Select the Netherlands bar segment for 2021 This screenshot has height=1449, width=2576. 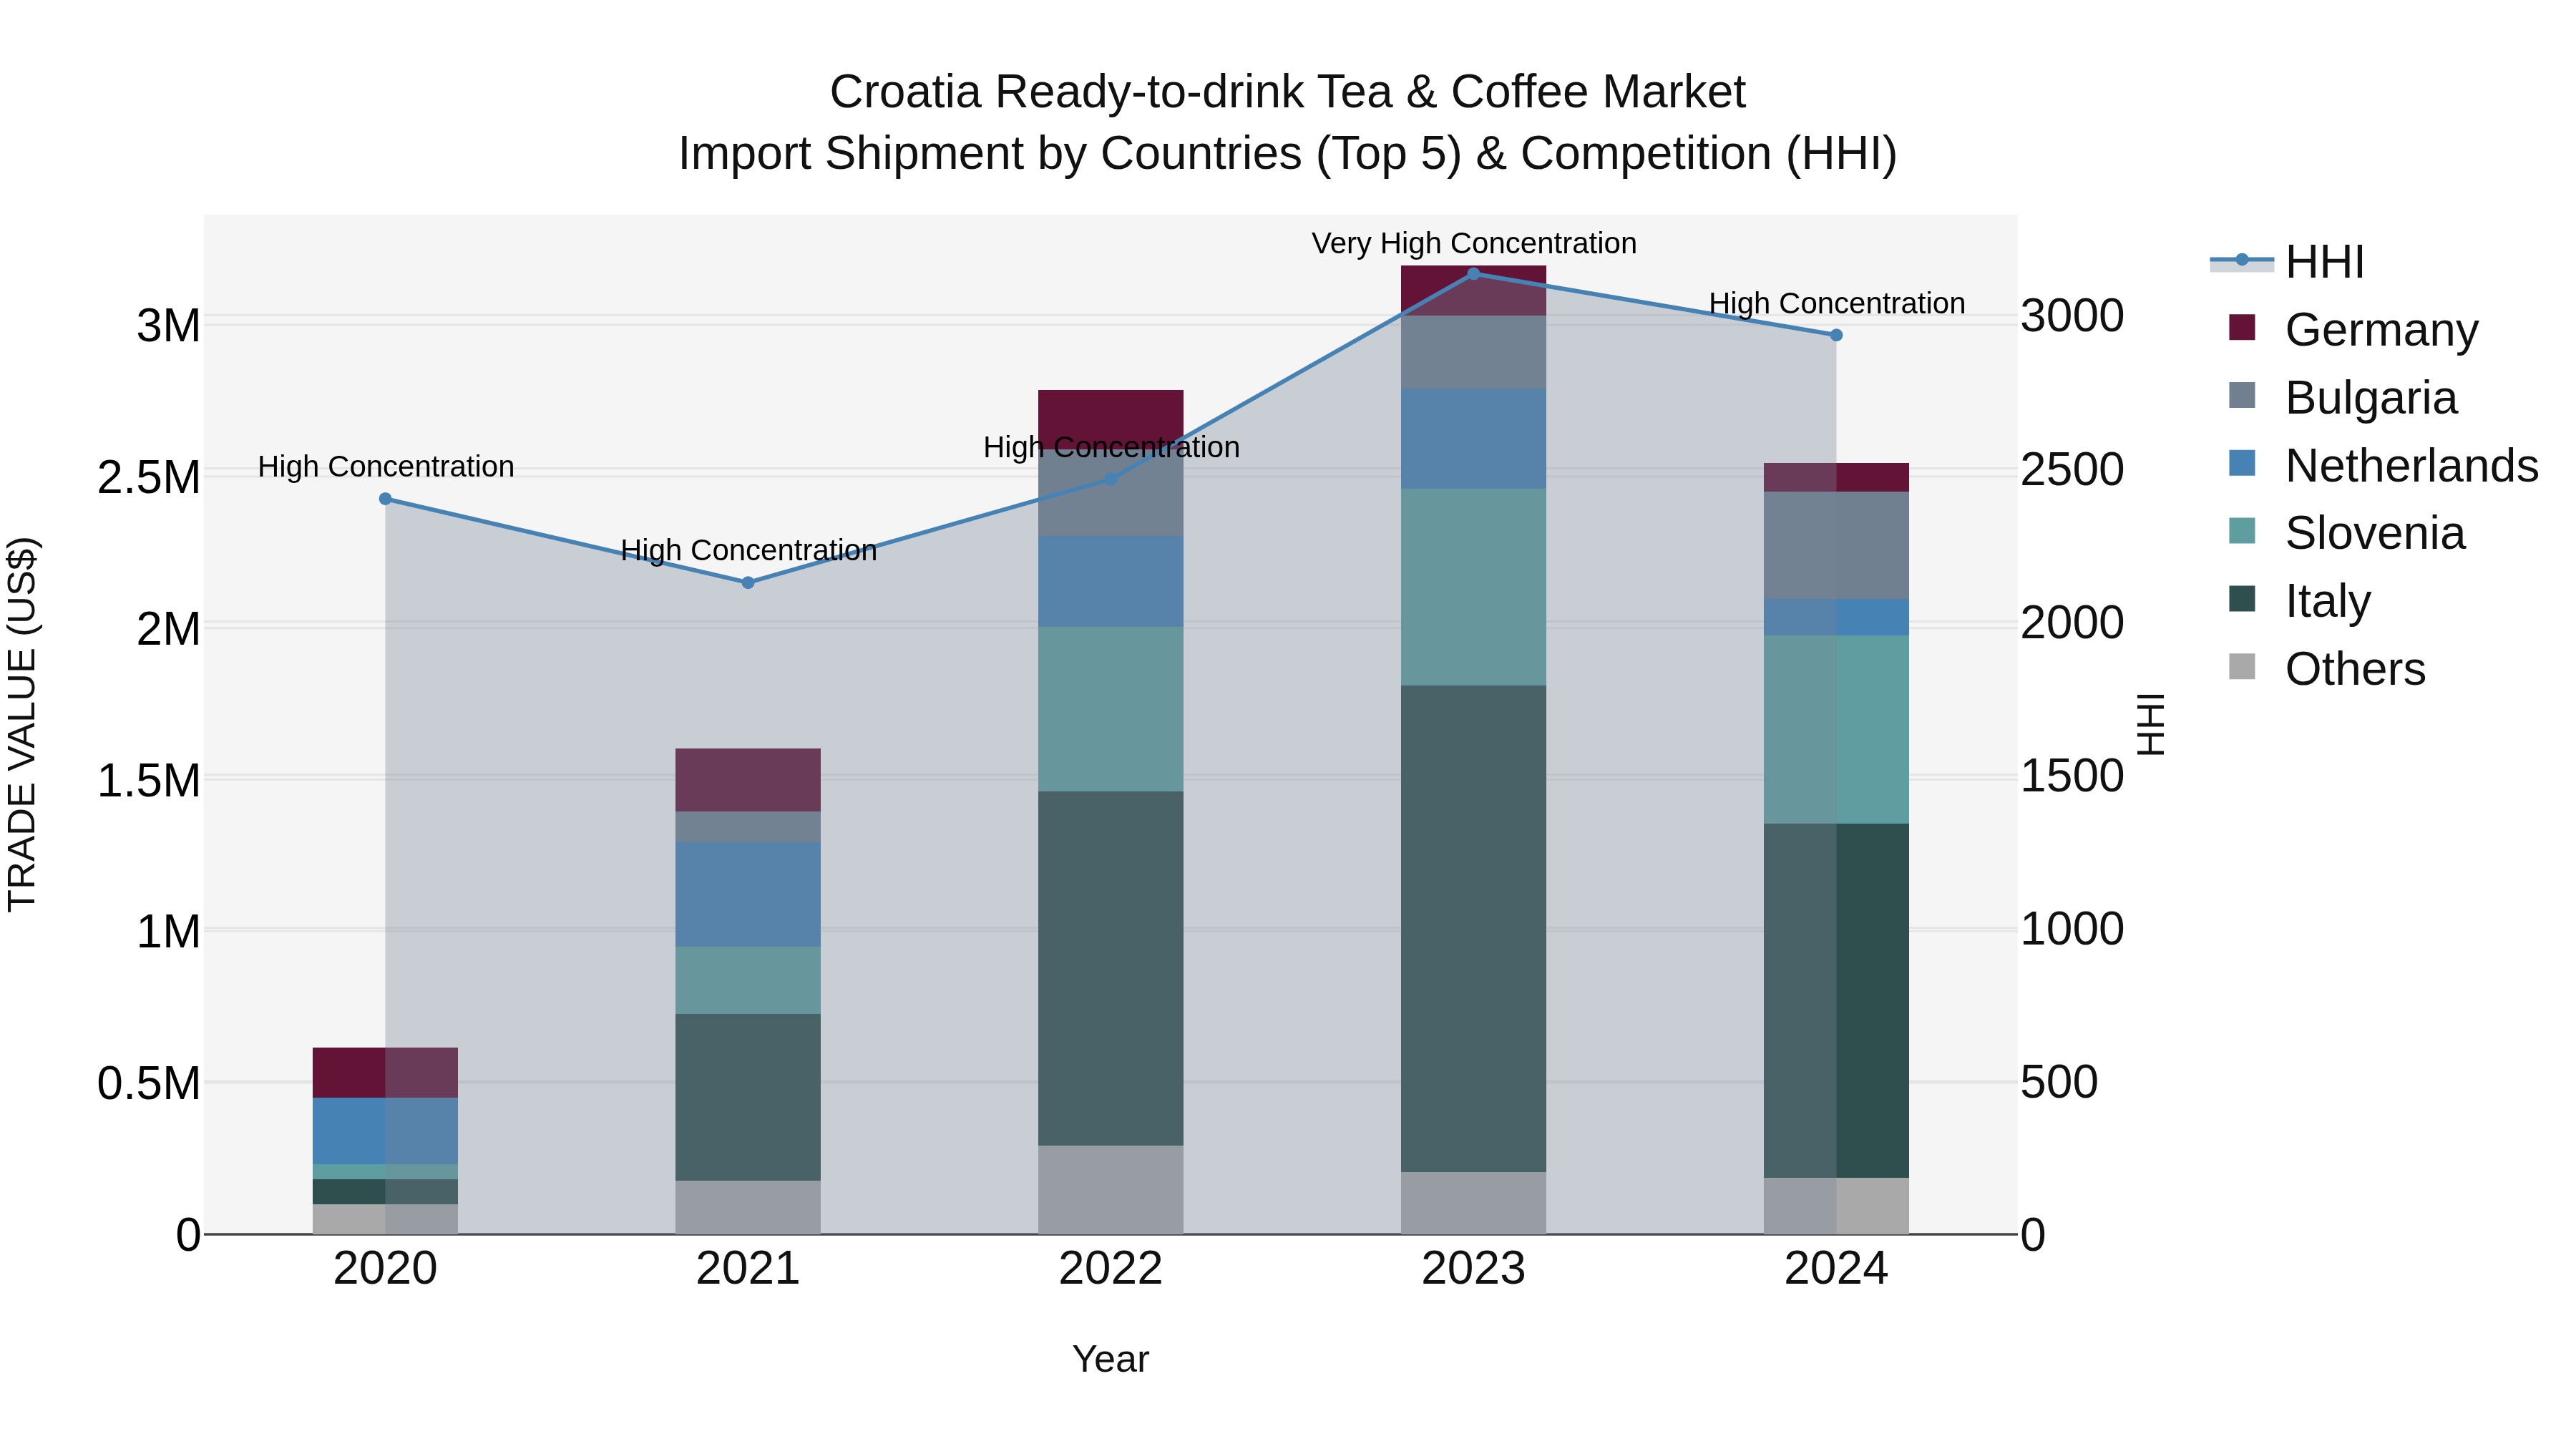[748, 895]
